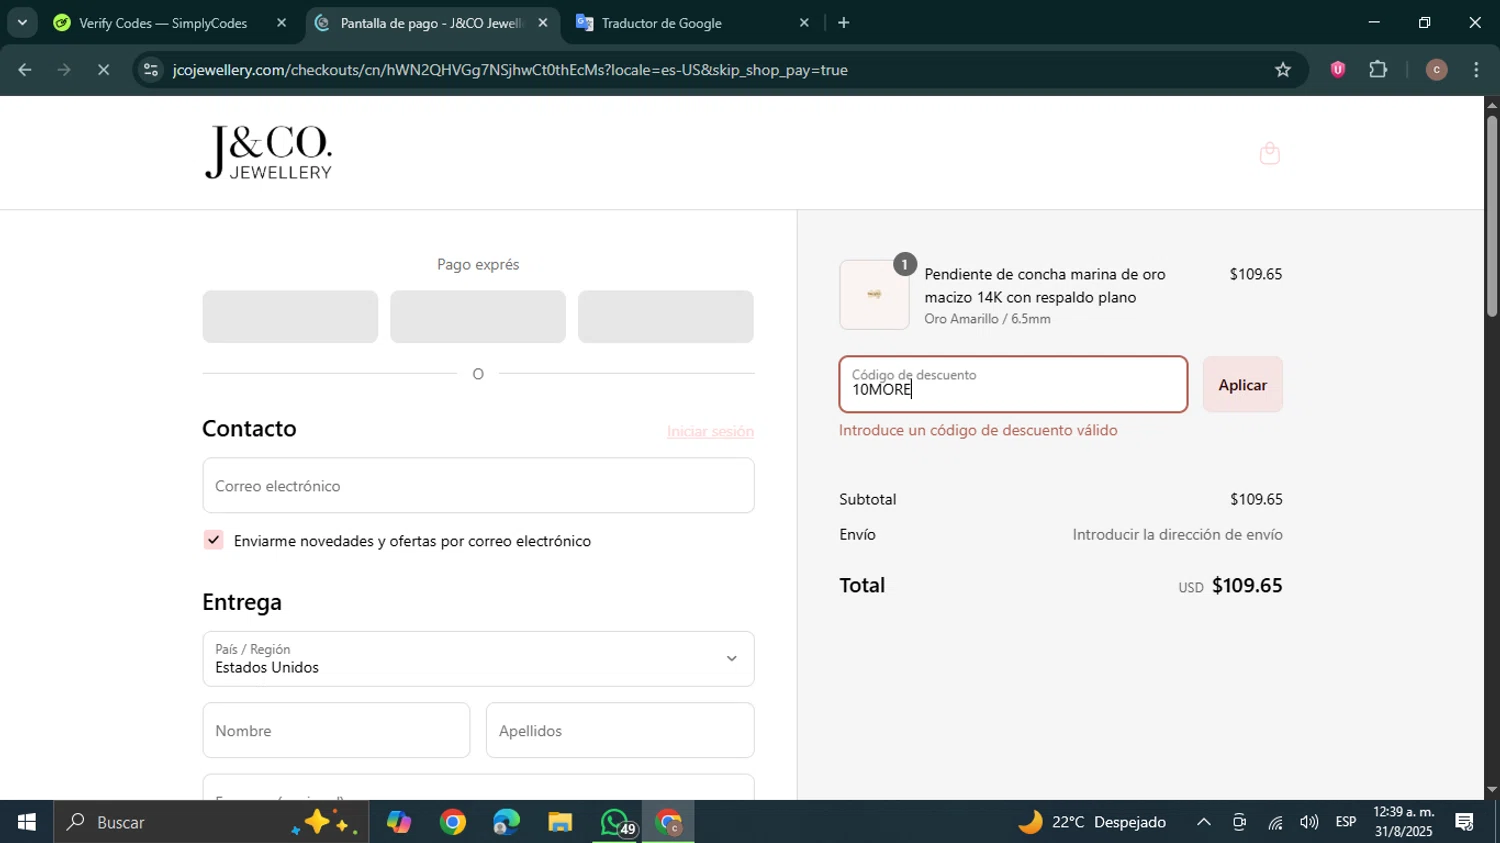This screenshot has height=843, width=1500.
Task: Select the Pantalla de pago J&CO tab
Action: pyautogui.click(x=432, y=23)
